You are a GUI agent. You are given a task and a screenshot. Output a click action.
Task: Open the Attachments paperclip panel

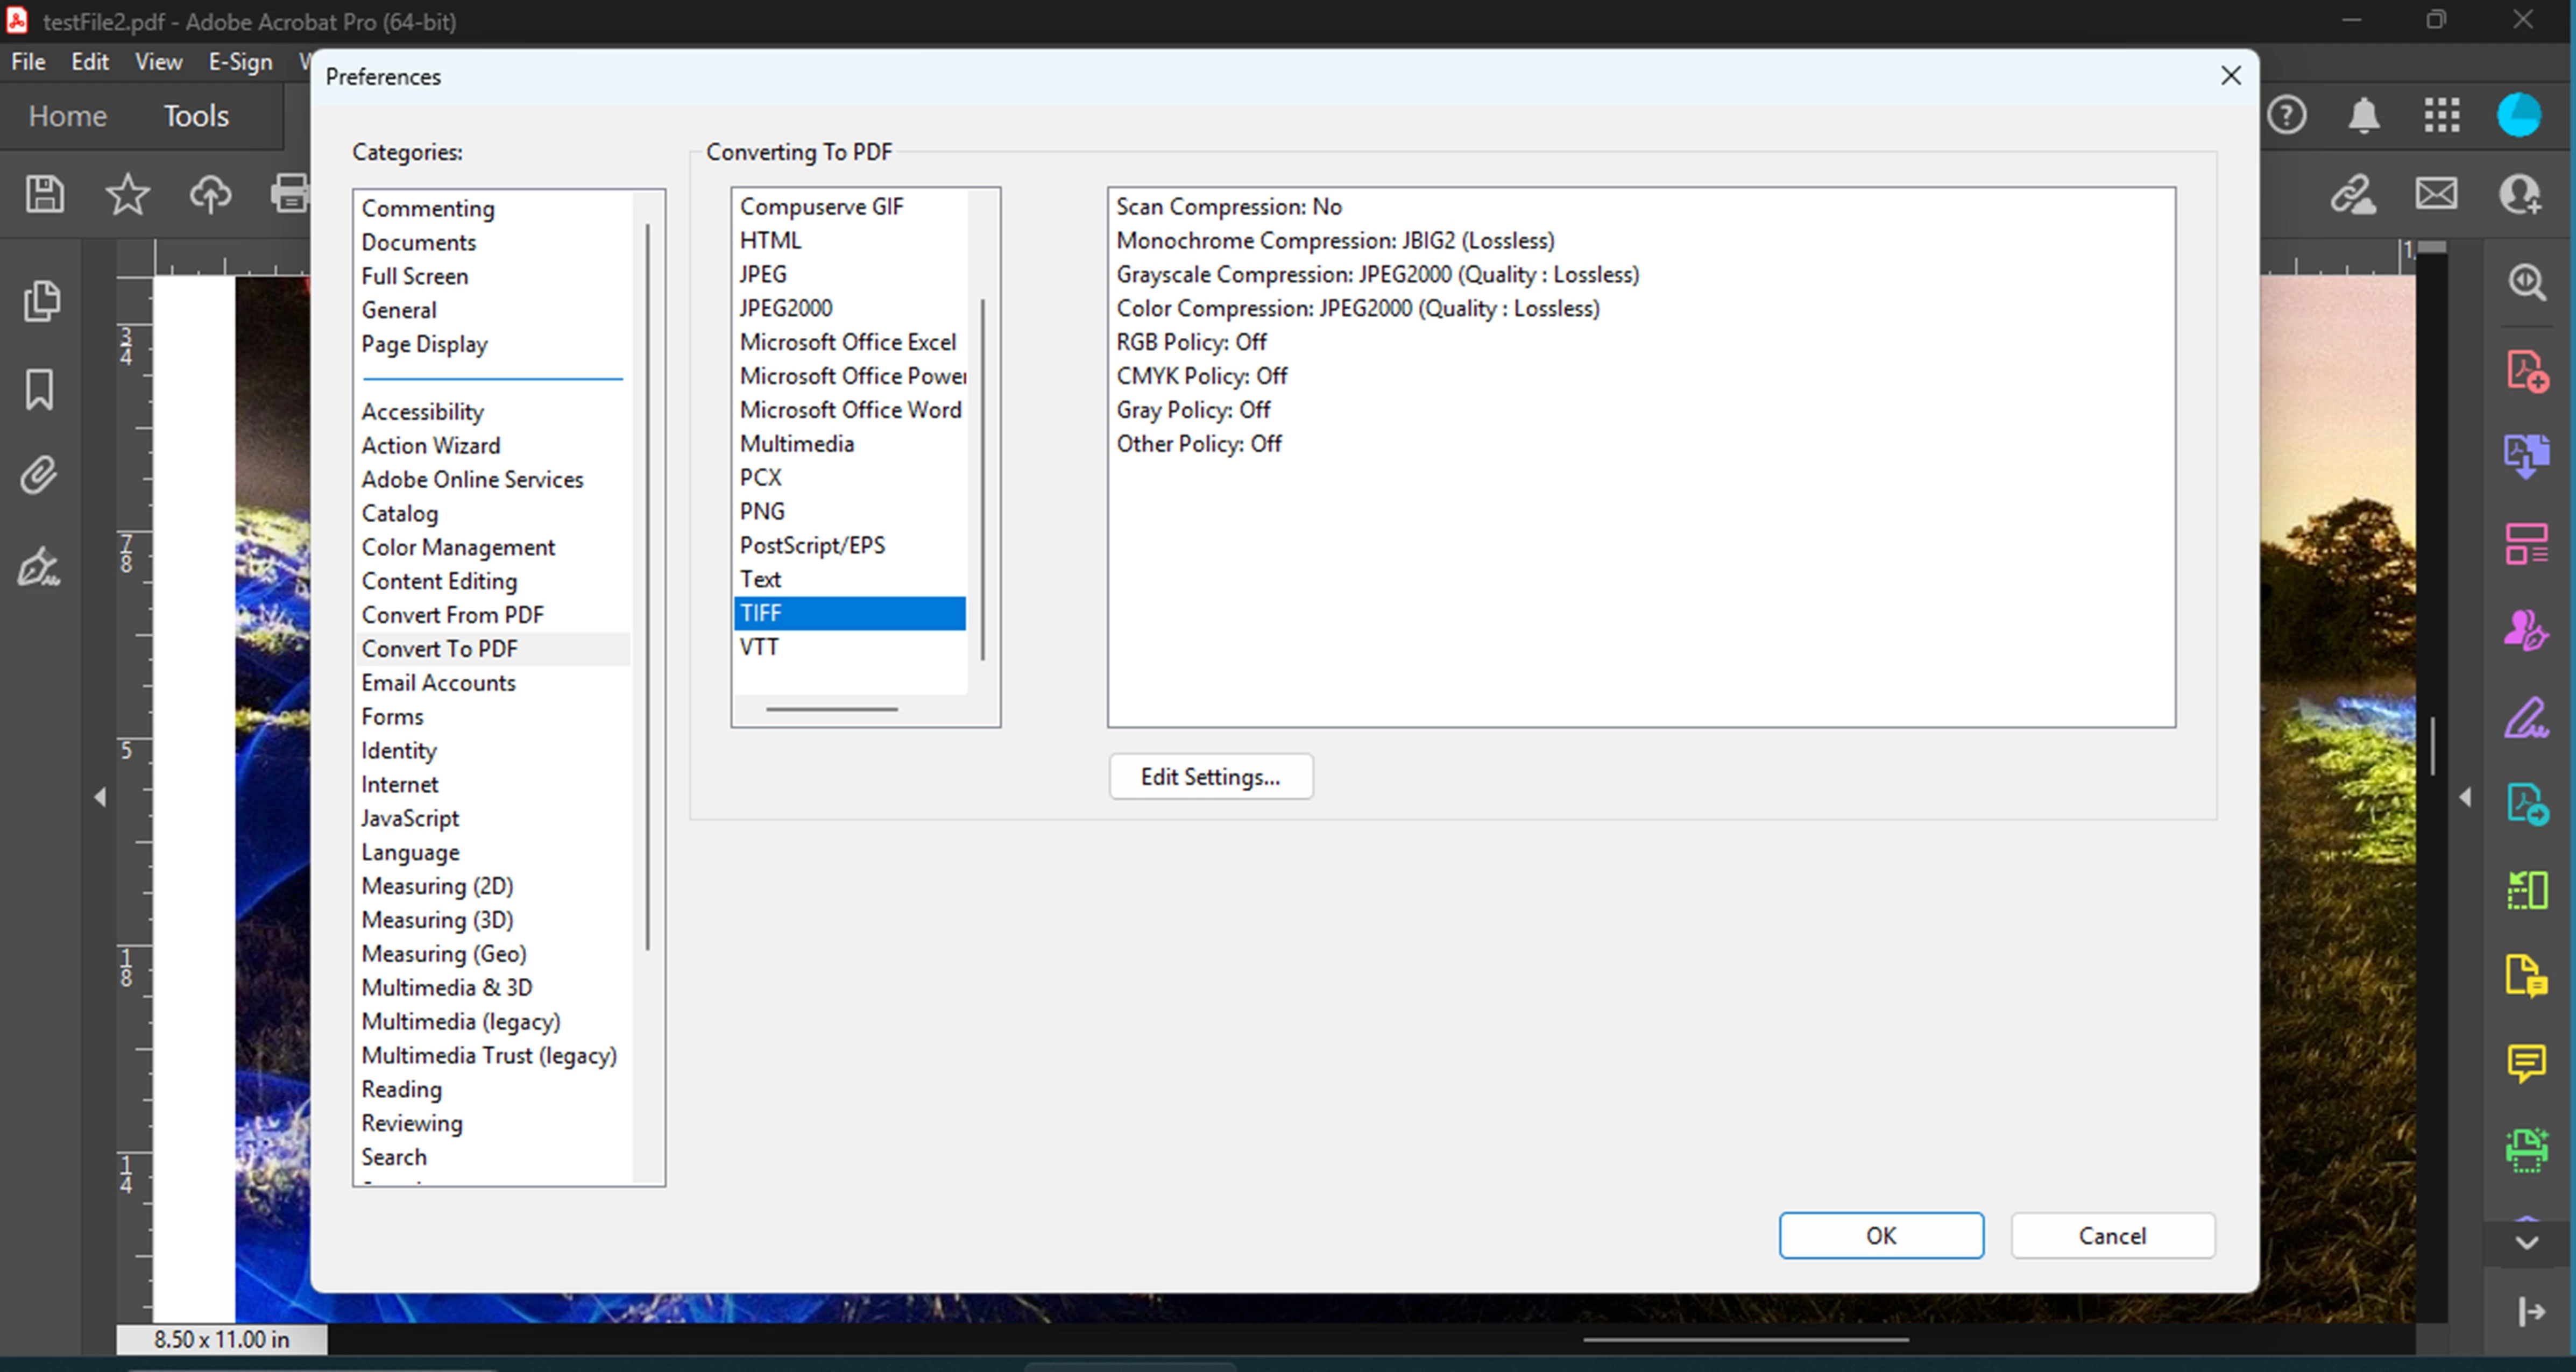point(39,476)
